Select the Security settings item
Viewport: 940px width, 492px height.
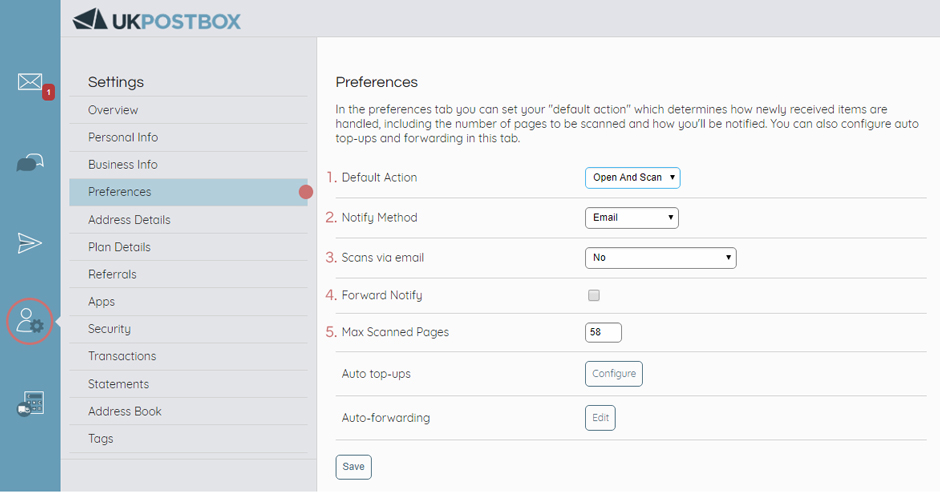click(x=109, y=329)
